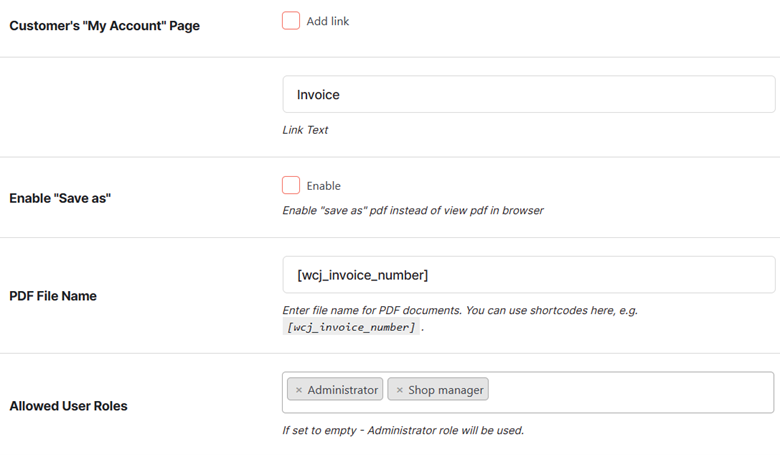780x455 pixels.
Task: Click the "Enable" label beside the checkbox
Action: tap(323, 186)
